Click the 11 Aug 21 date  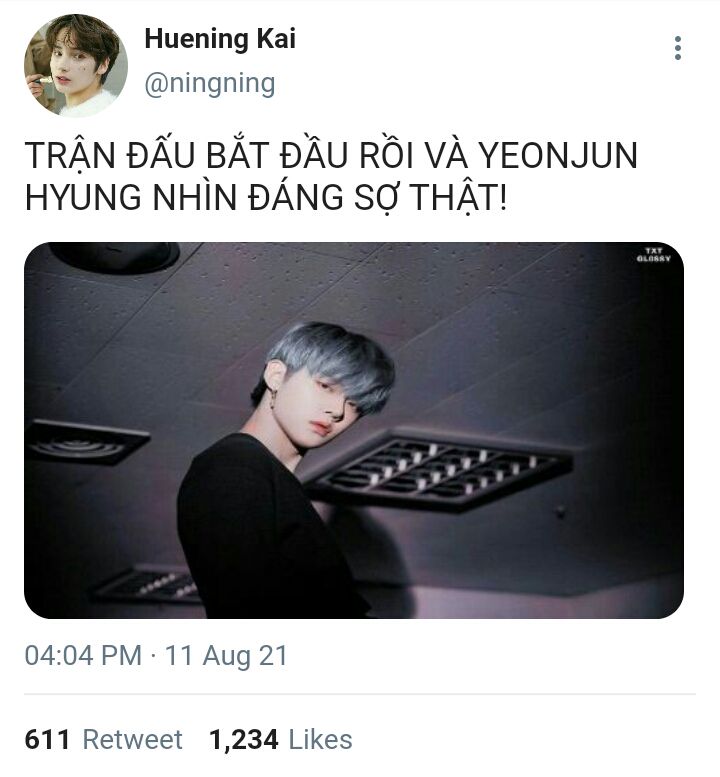[226, 655]
